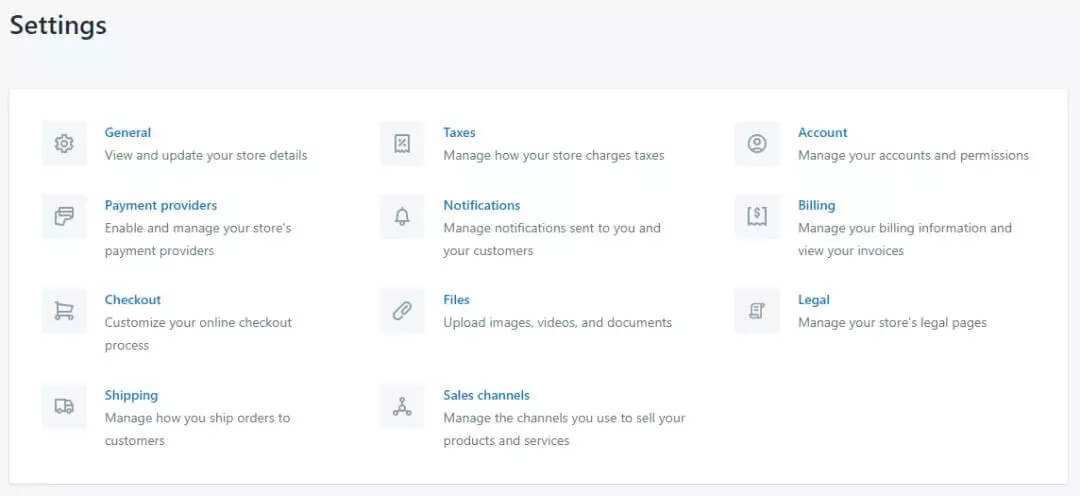Open the Notifications settings link
Screen dimensions: 1080x496
point(482,206)
